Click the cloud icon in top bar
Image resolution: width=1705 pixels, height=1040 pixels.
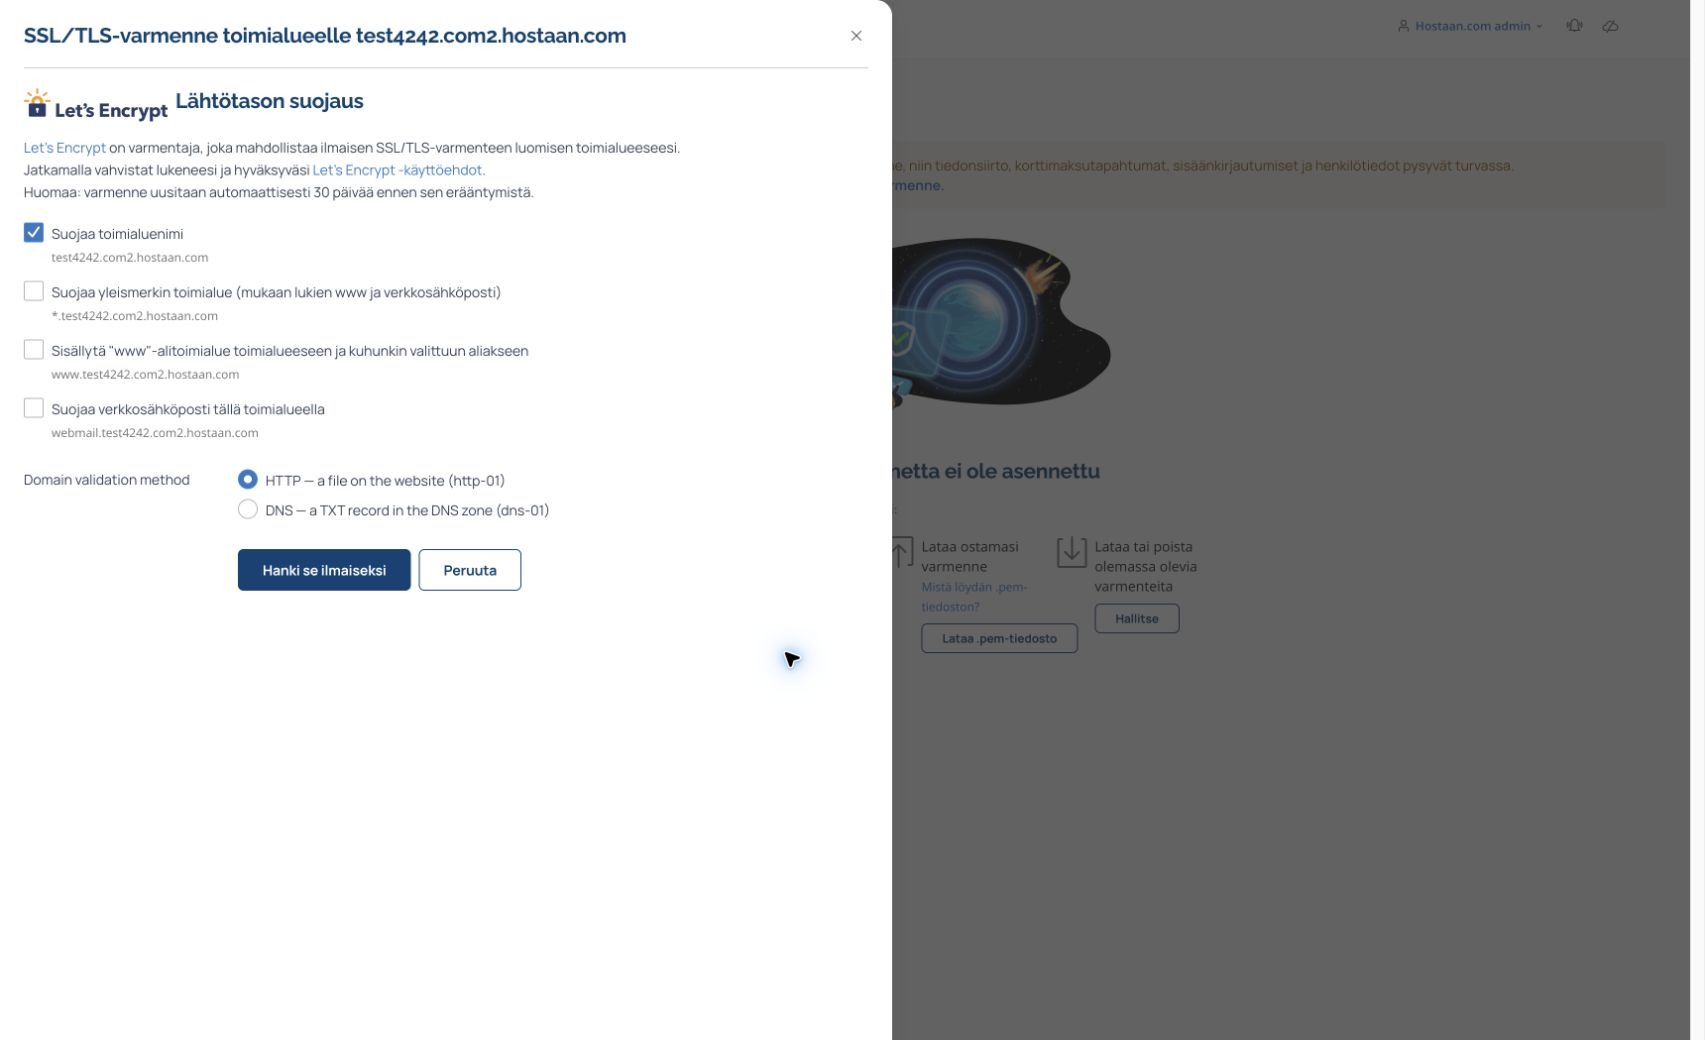click(x=1610, y=26)
